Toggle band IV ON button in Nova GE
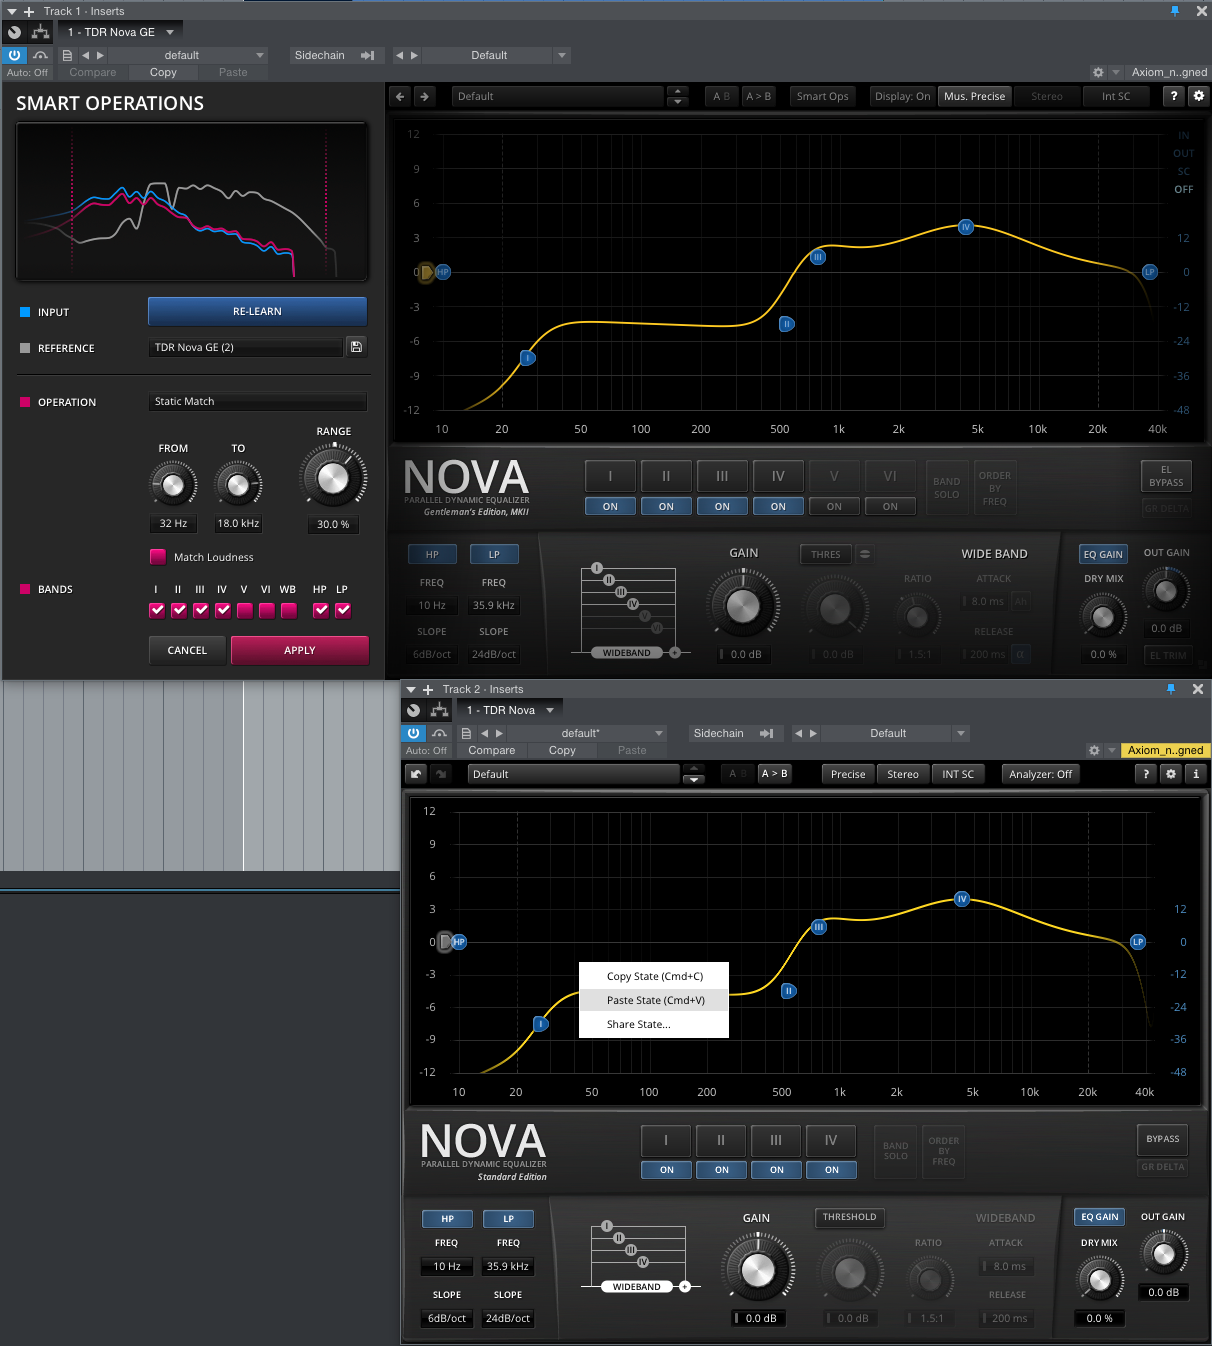 [778, 507]
